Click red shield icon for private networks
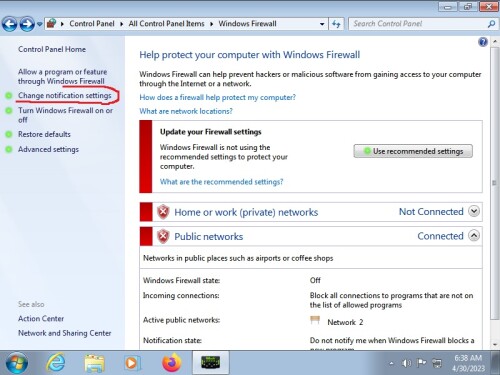500x375 pixels. pyautogui.click(x=163, y=212)
